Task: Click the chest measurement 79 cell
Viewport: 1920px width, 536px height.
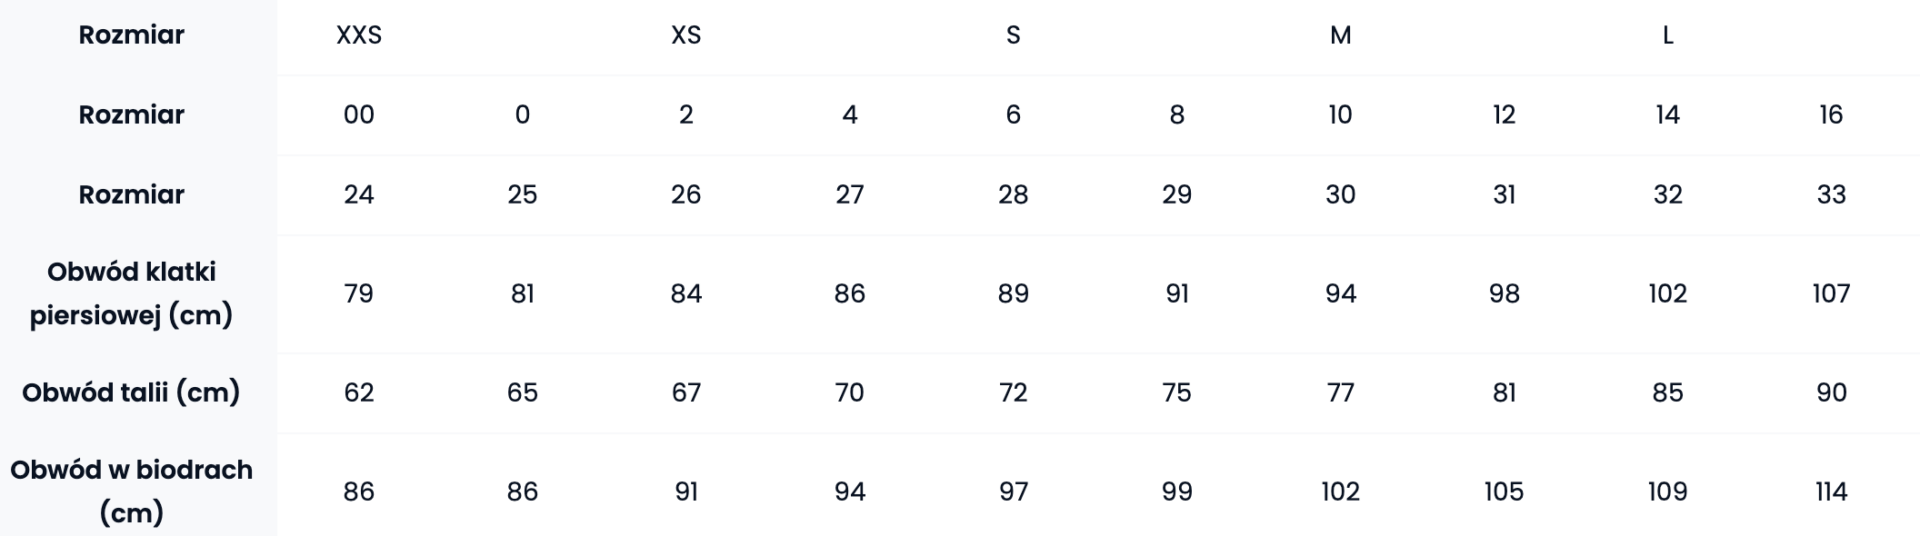Action: click(359, 294)
